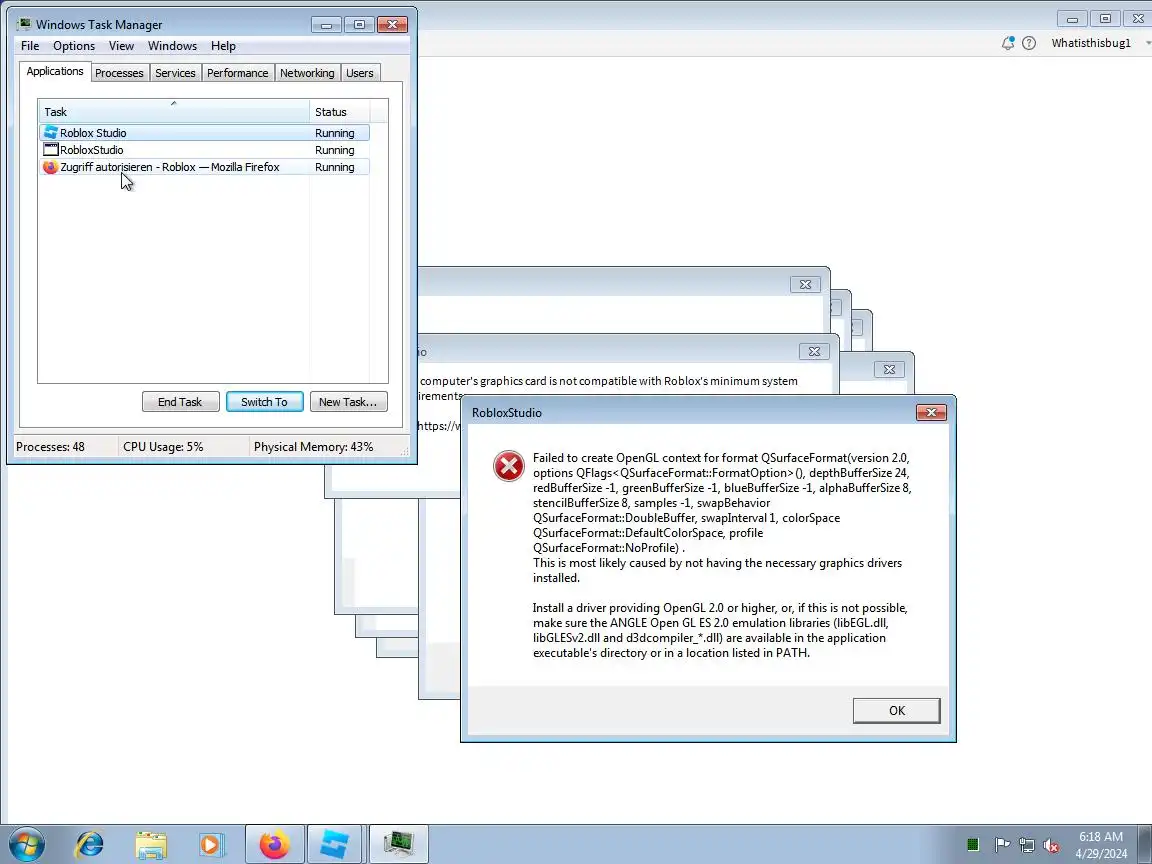Click the Task Manager taskbar icon
This screenshot has height=864, width=1152.
point(397,844)
